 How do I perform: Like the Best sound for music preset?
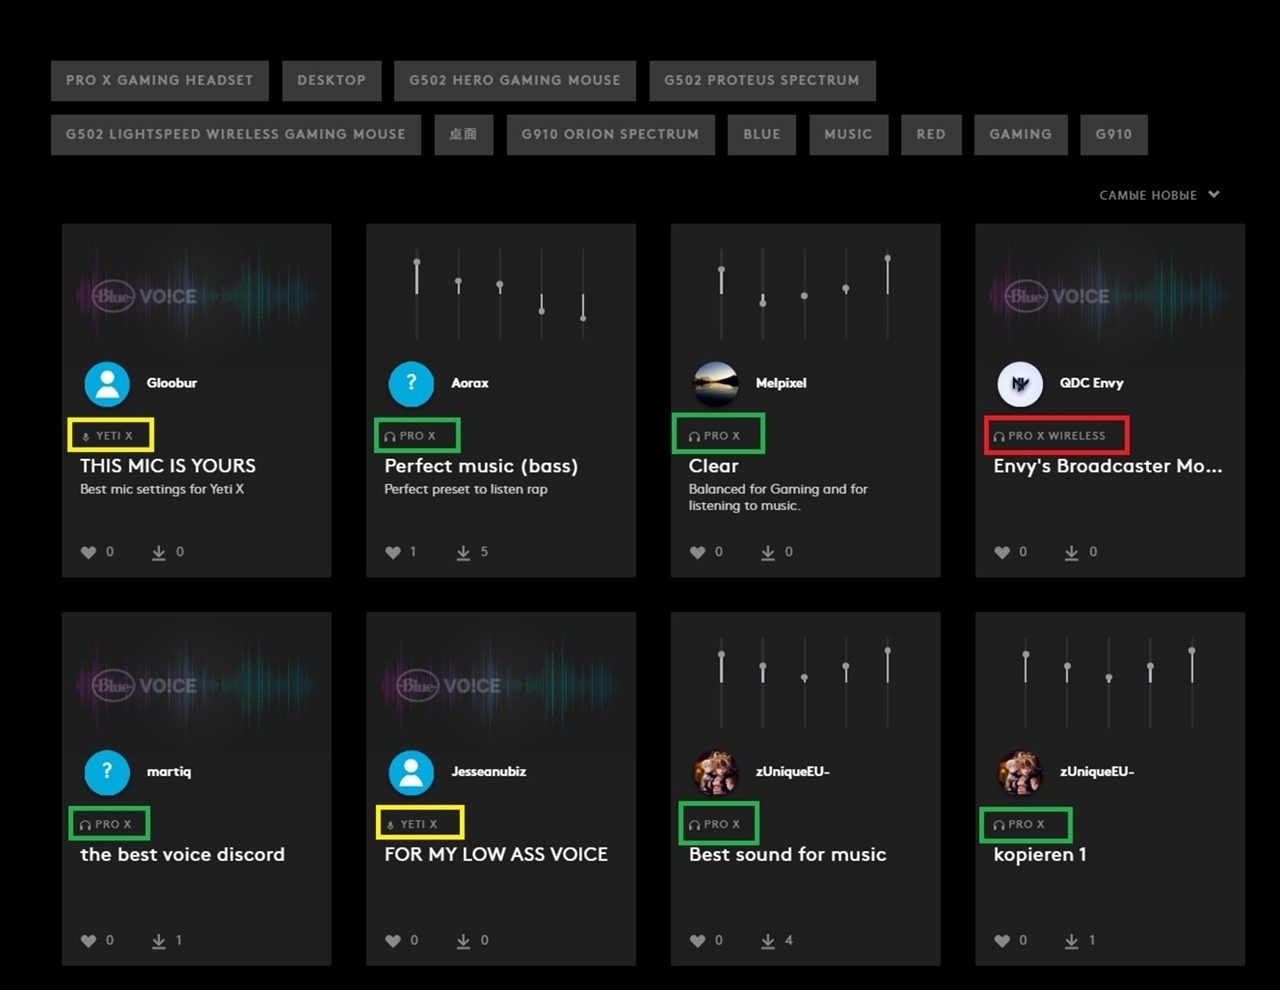(697, 941)
